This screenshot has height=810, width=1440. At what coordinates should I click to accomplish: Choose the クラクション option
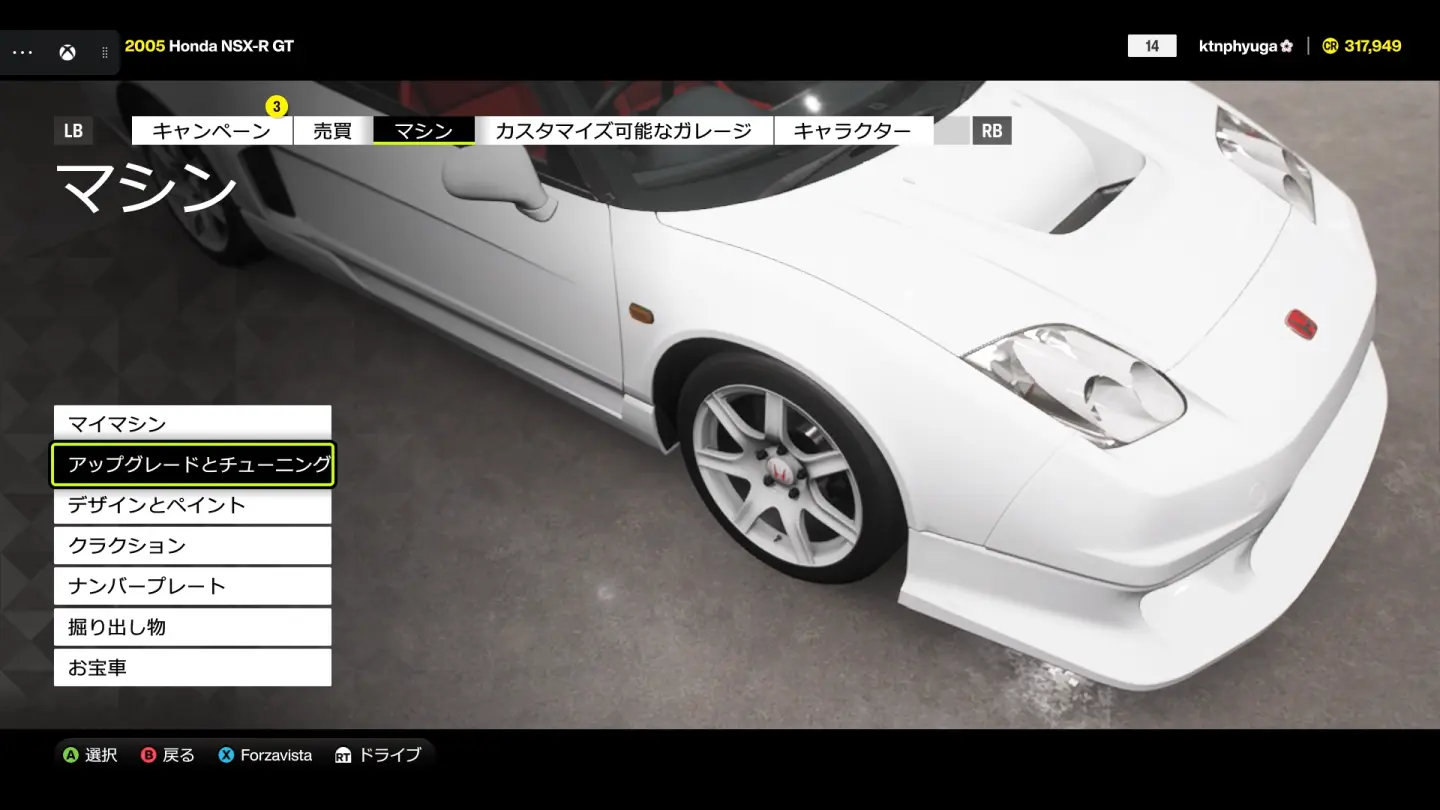[192, 546]
